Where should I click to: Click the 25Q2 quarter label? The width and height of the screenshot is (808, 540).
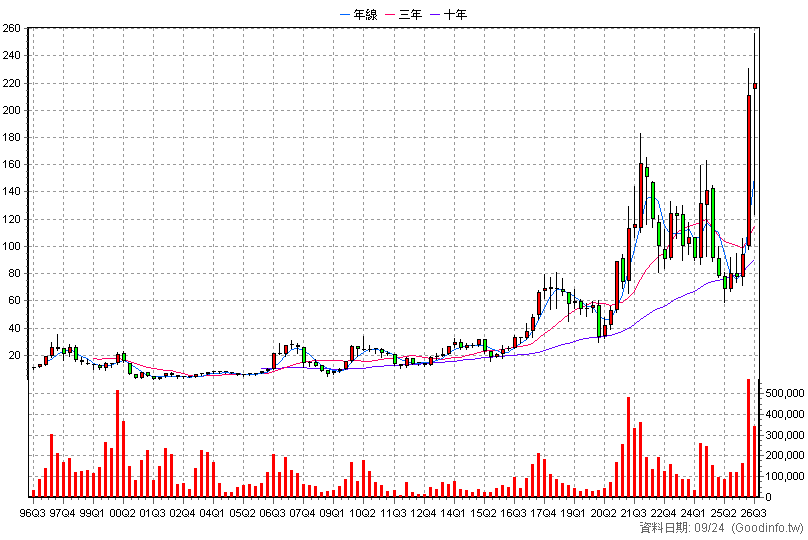723,514
